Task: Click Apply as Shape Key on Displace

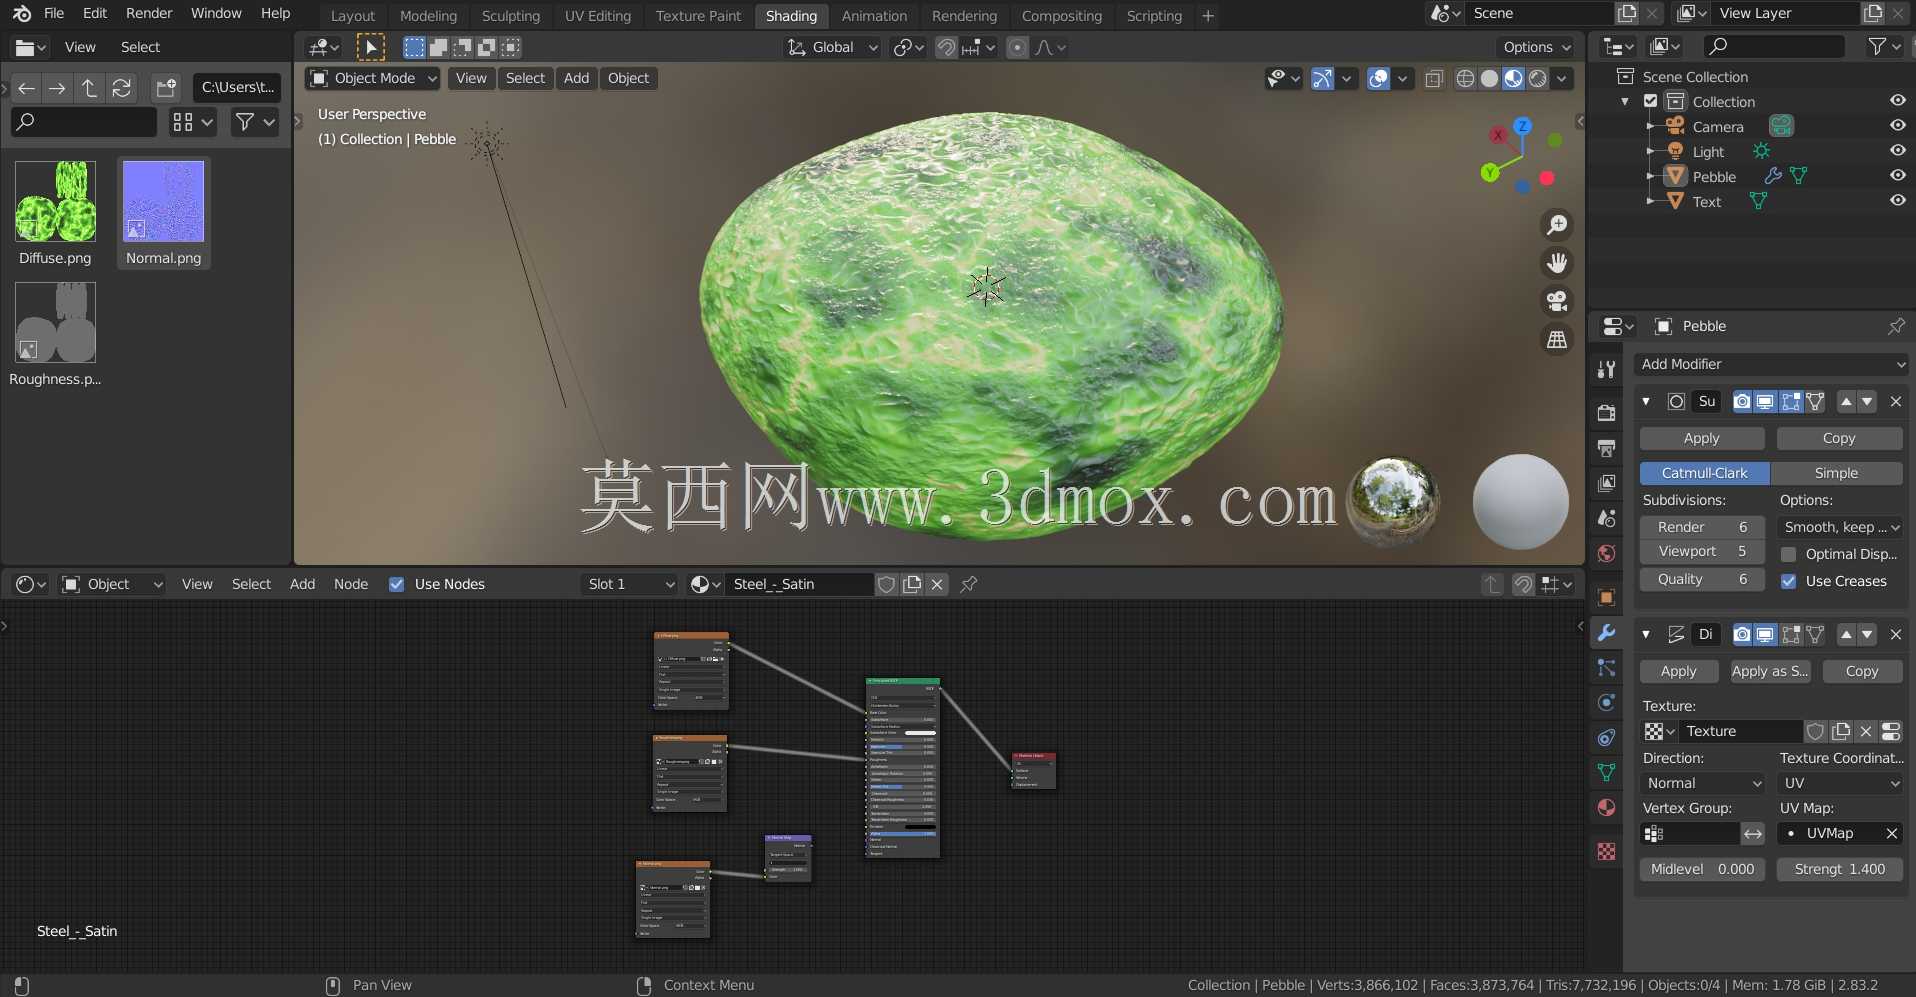Action: tap(1770, 671)
